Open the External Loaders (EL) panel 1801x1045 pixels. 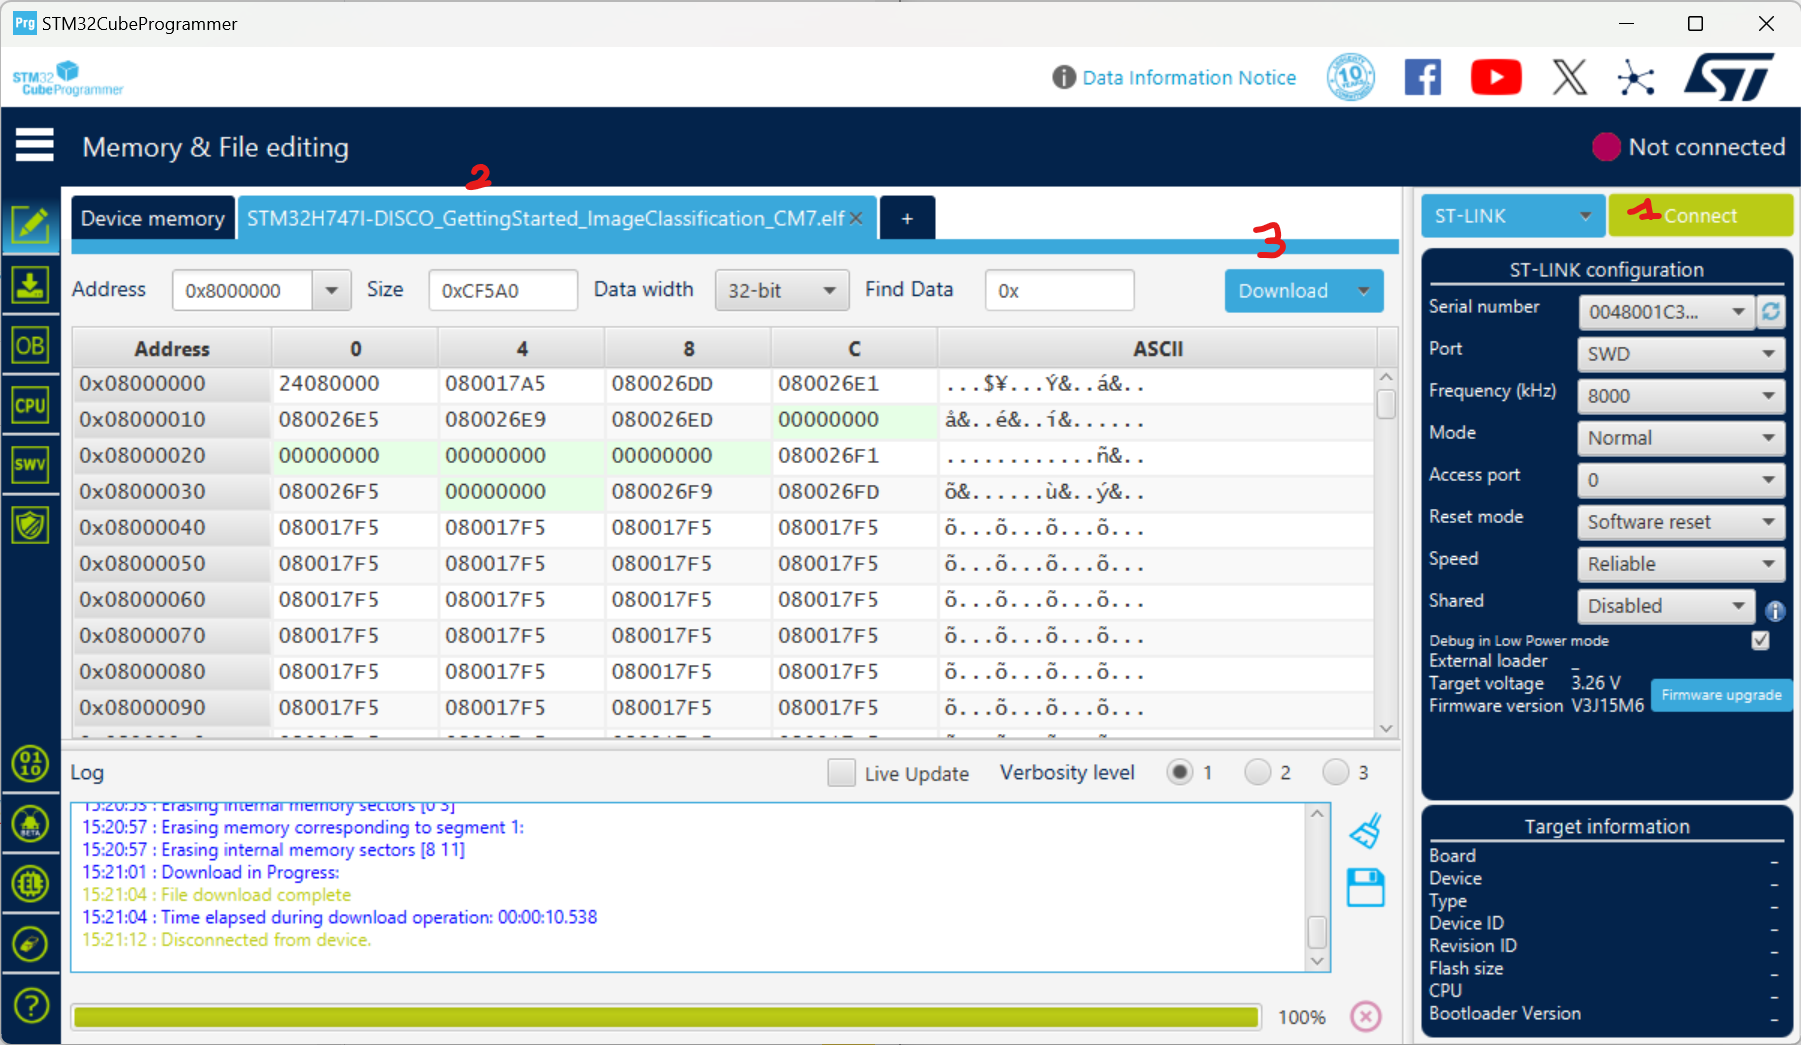pos(31,884)
